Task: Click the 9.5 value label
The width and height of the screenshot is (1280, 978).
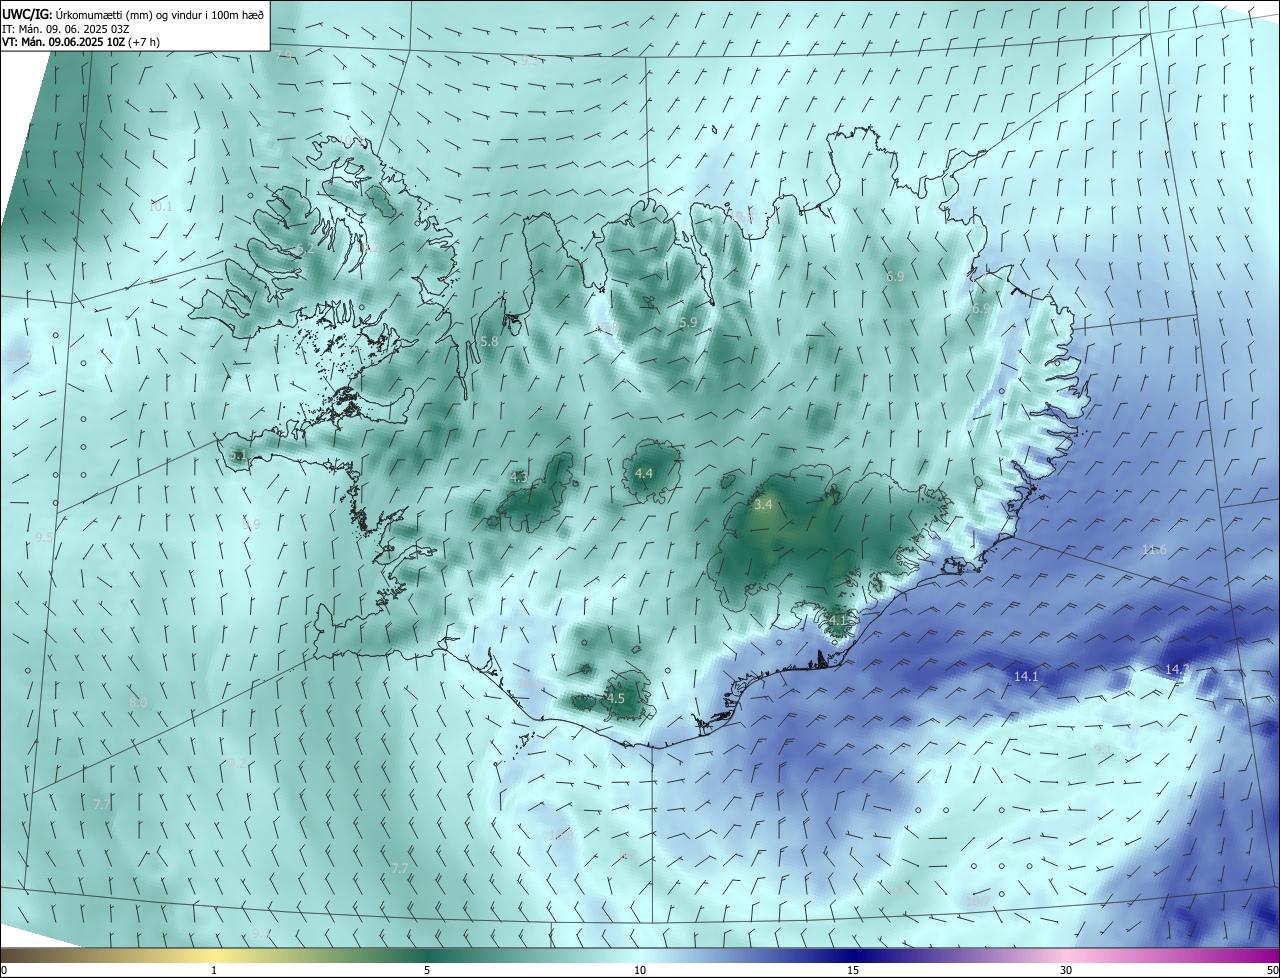Action: point(44,537)
